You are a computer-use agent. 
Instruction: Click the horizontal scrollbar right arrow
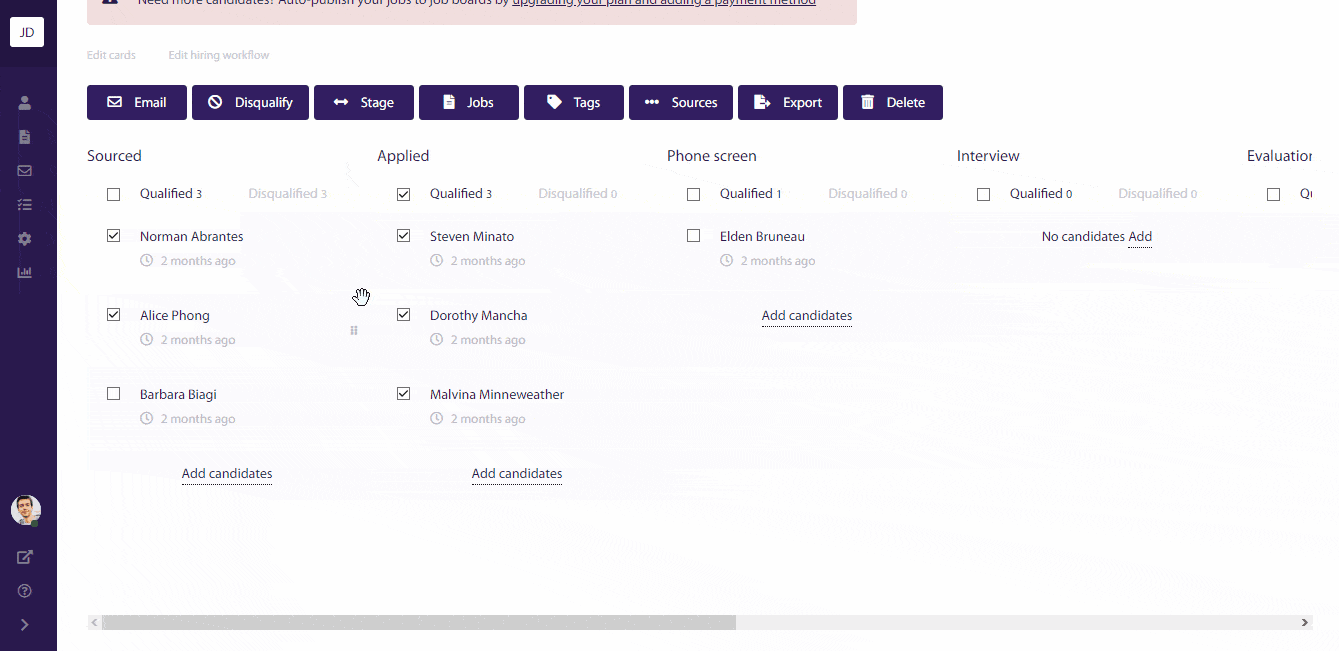[1304, 623]
